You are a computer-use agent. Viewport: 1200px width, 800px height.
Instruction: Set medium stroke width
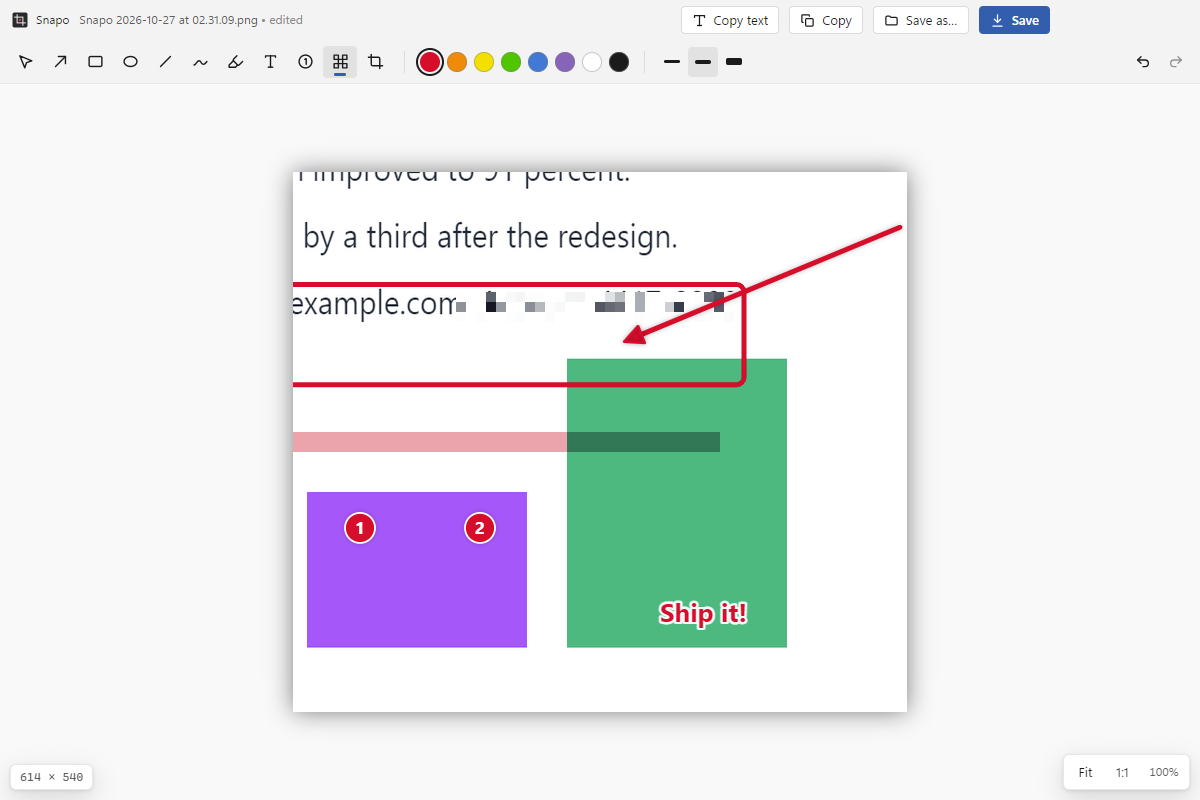(703, 62)
